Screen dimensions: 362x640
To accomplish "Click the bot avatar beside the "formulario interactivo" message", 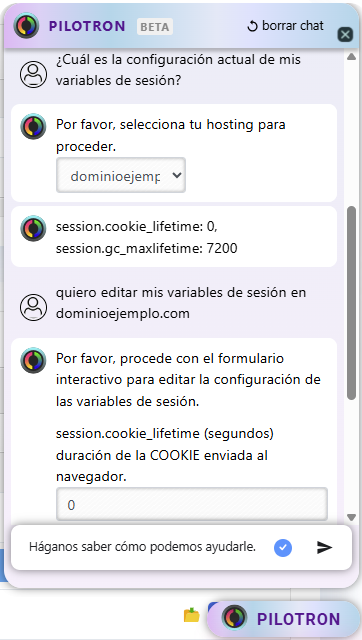I will (33, 361).
